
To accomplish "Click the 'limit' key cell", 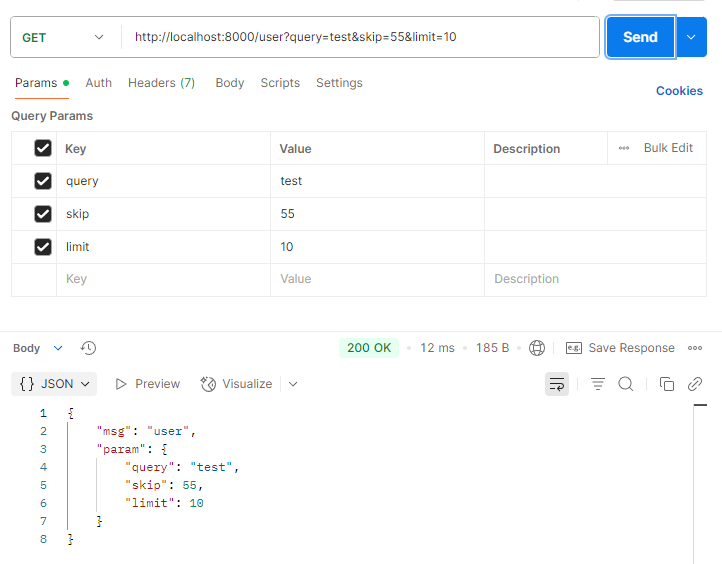I will (x=163, y=247).
